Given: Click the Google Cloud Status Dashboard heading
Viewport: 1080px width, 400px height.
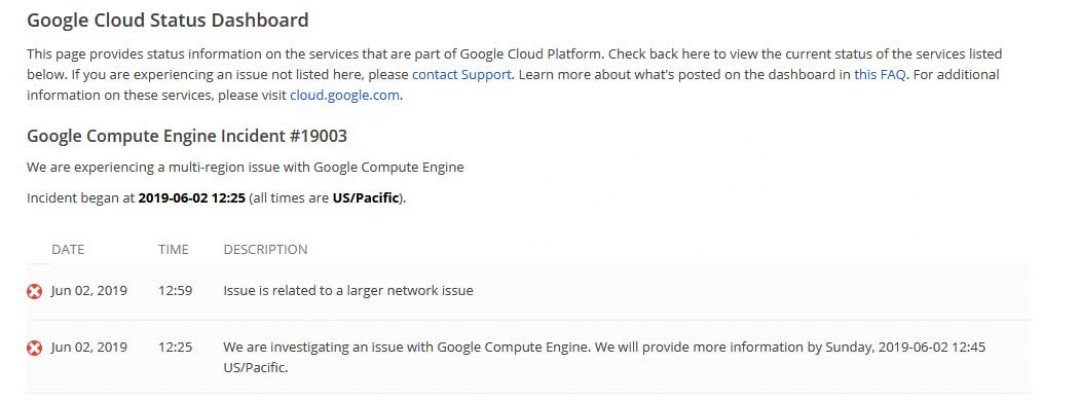Looking at the screenshot, I should coord(167,19).
